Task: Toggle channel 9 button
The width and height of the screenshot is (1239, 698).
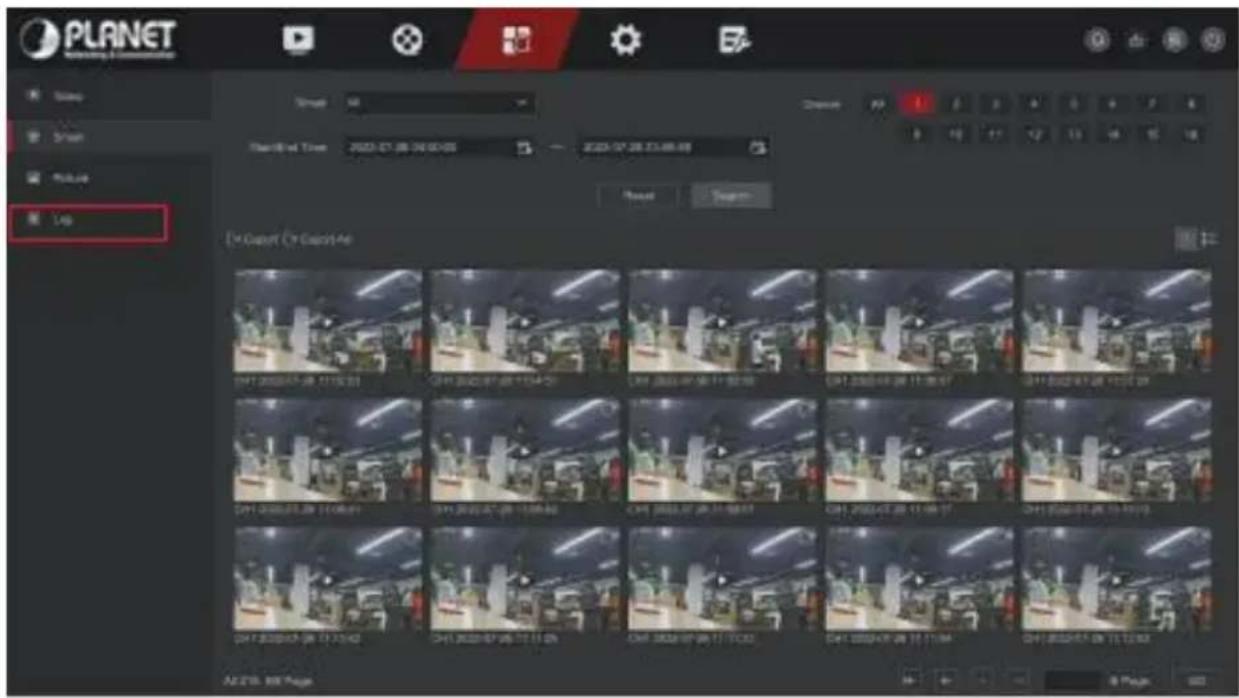Action: coord(917,133)
